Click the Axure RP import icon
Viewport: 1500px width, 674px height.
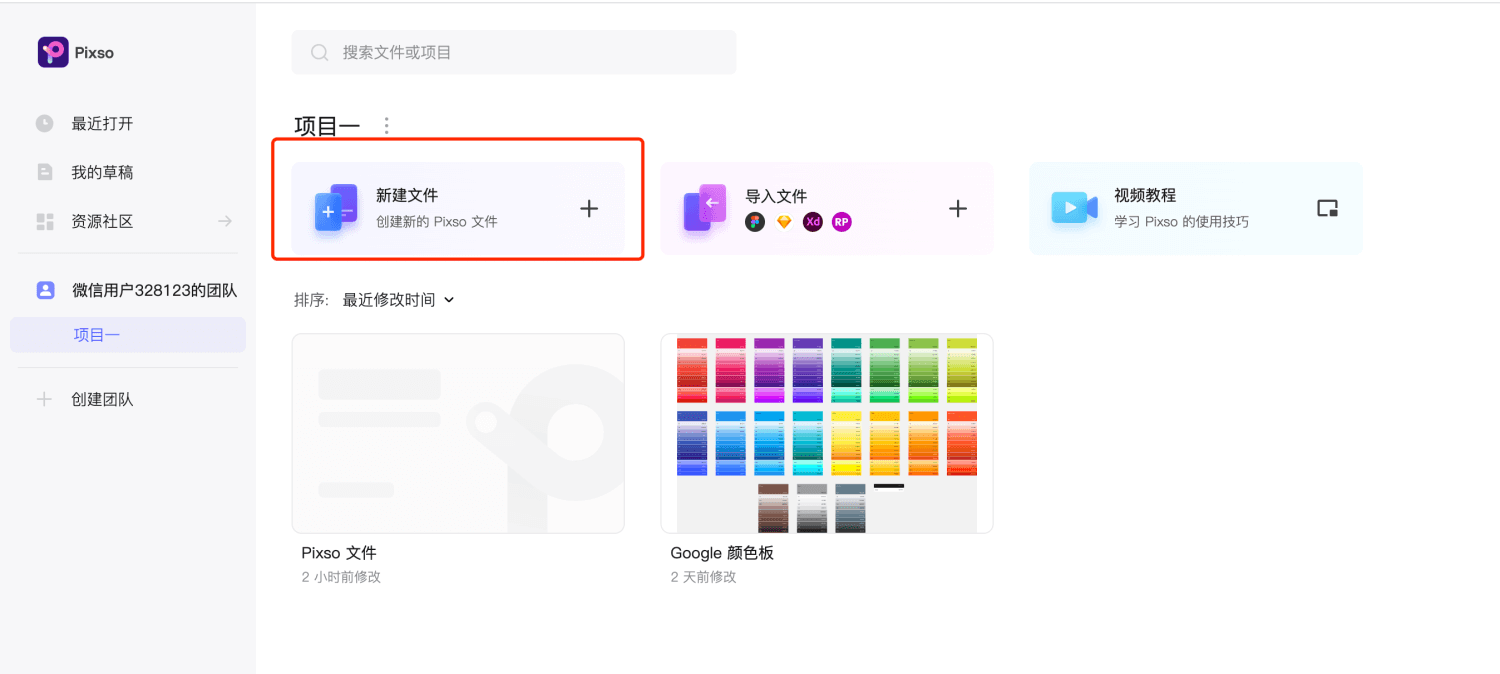pyautogui.click(x=842, y=222)
